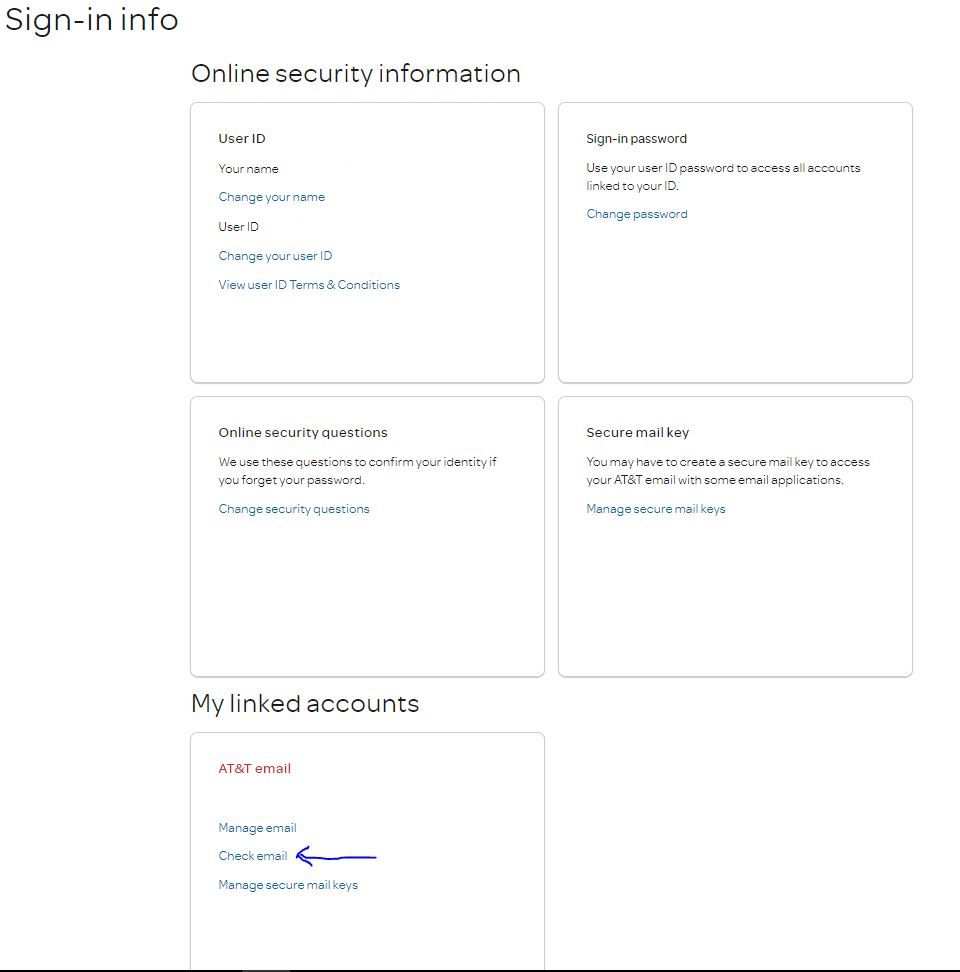This screenshot has width=960, height=972.
Task: Open the Change password link
Action: click(637, 214)
